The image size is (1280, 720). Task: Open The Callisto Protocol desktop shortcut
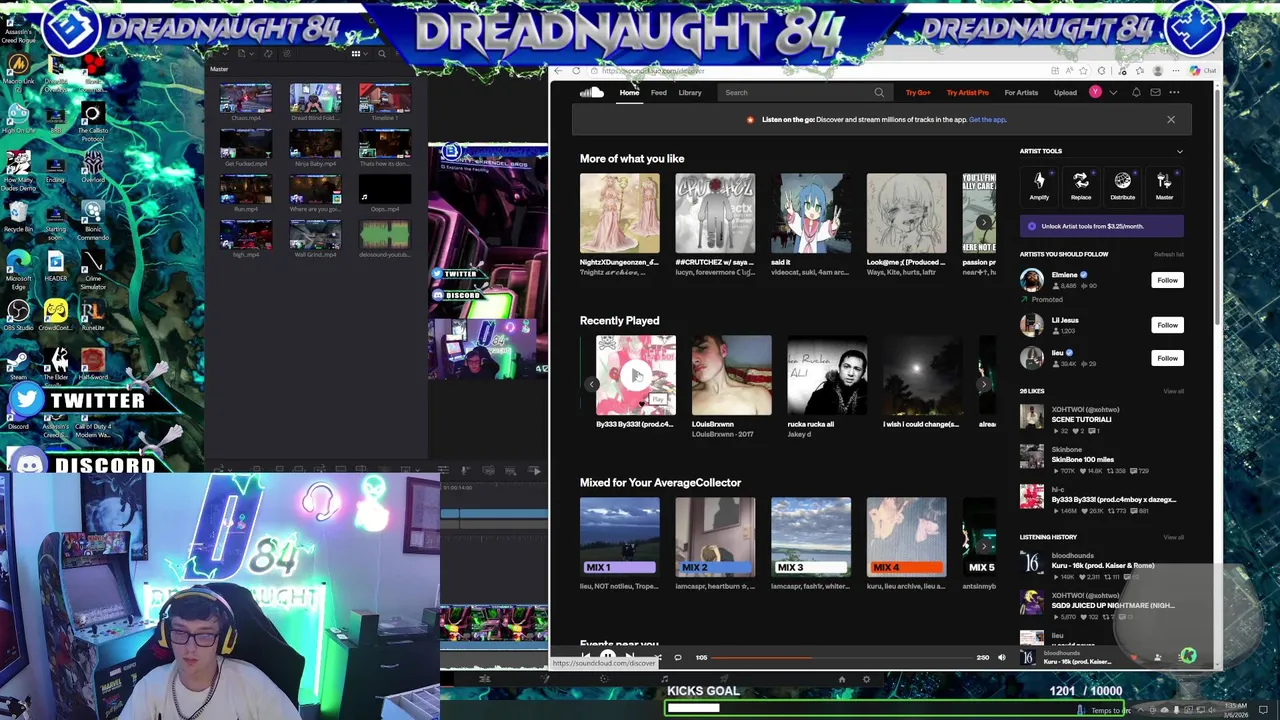tap(93, 123)
